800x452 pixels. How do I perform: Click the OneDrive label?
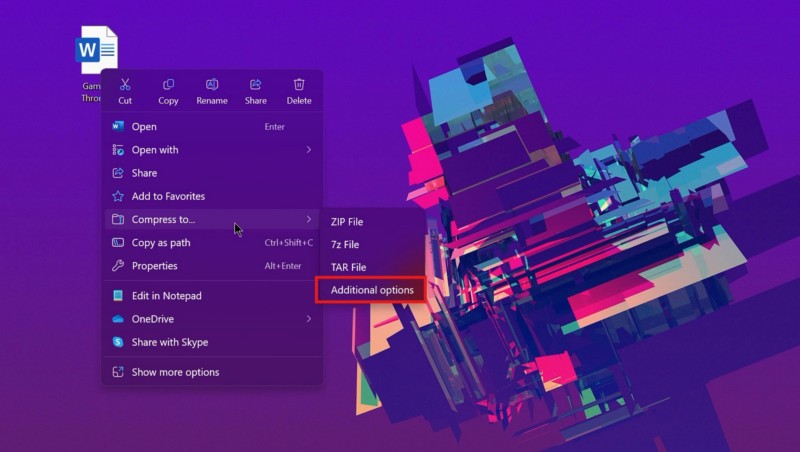pos(153,319)
